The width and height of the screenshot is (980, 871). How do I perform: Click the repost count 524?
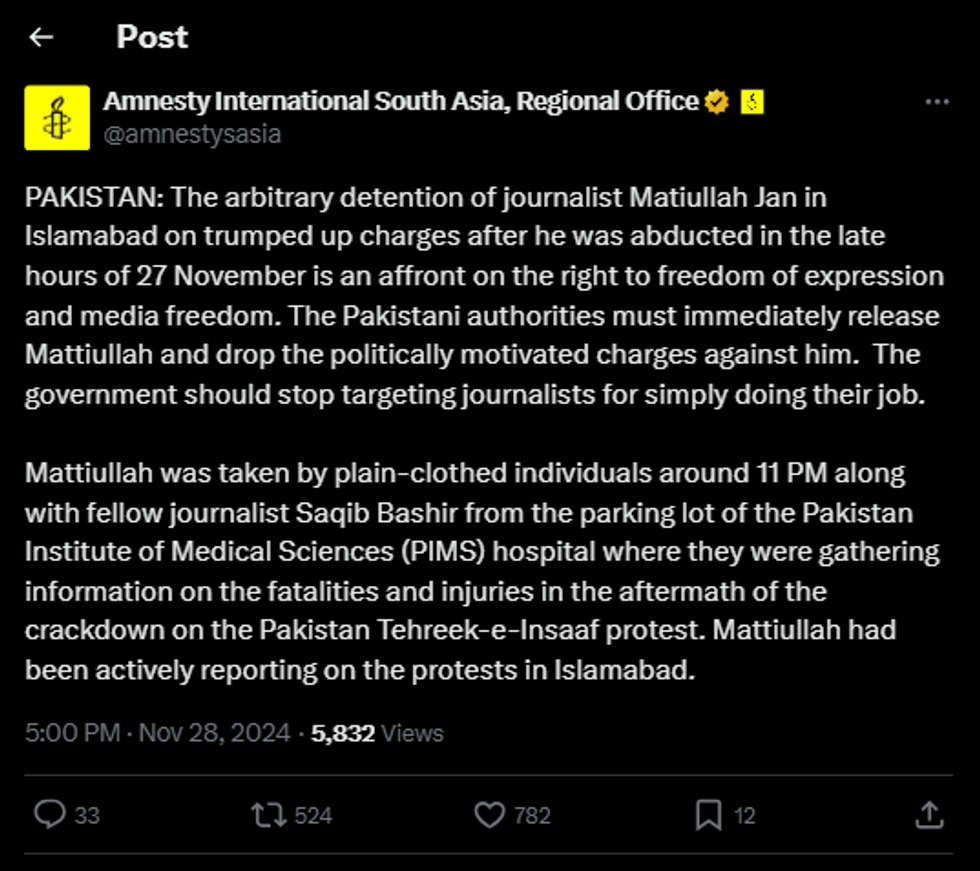(314, 816)
